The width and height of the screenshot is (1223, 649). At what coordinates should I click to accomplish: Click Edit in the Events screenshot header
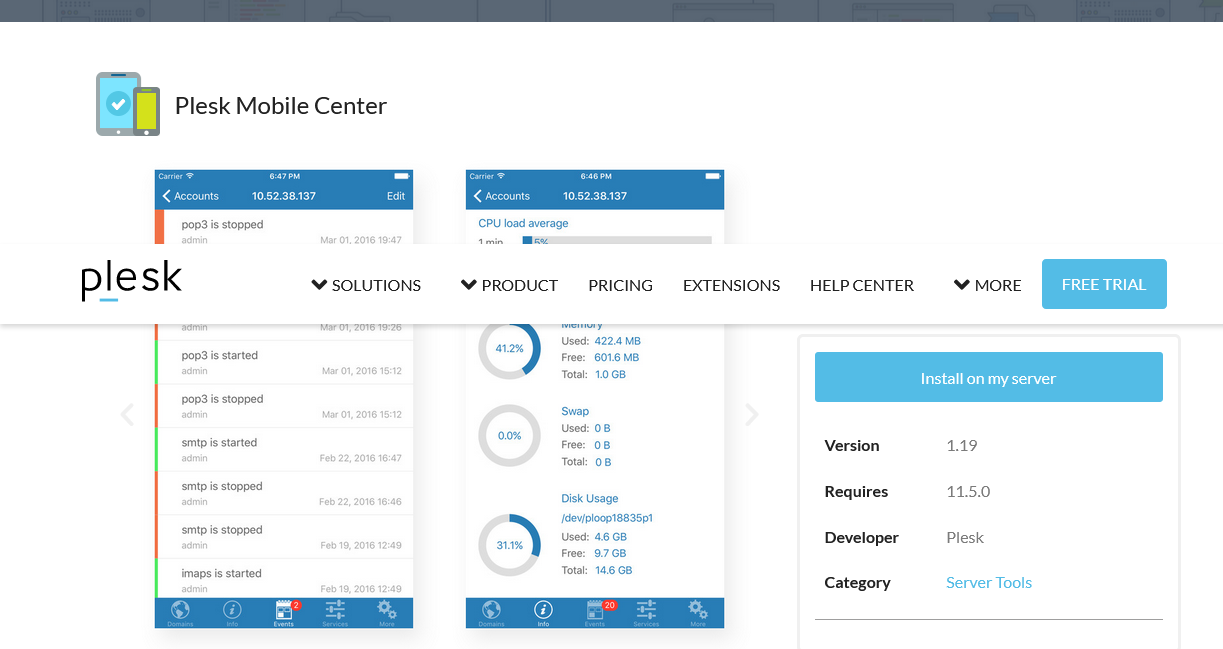tap(396, 196)
